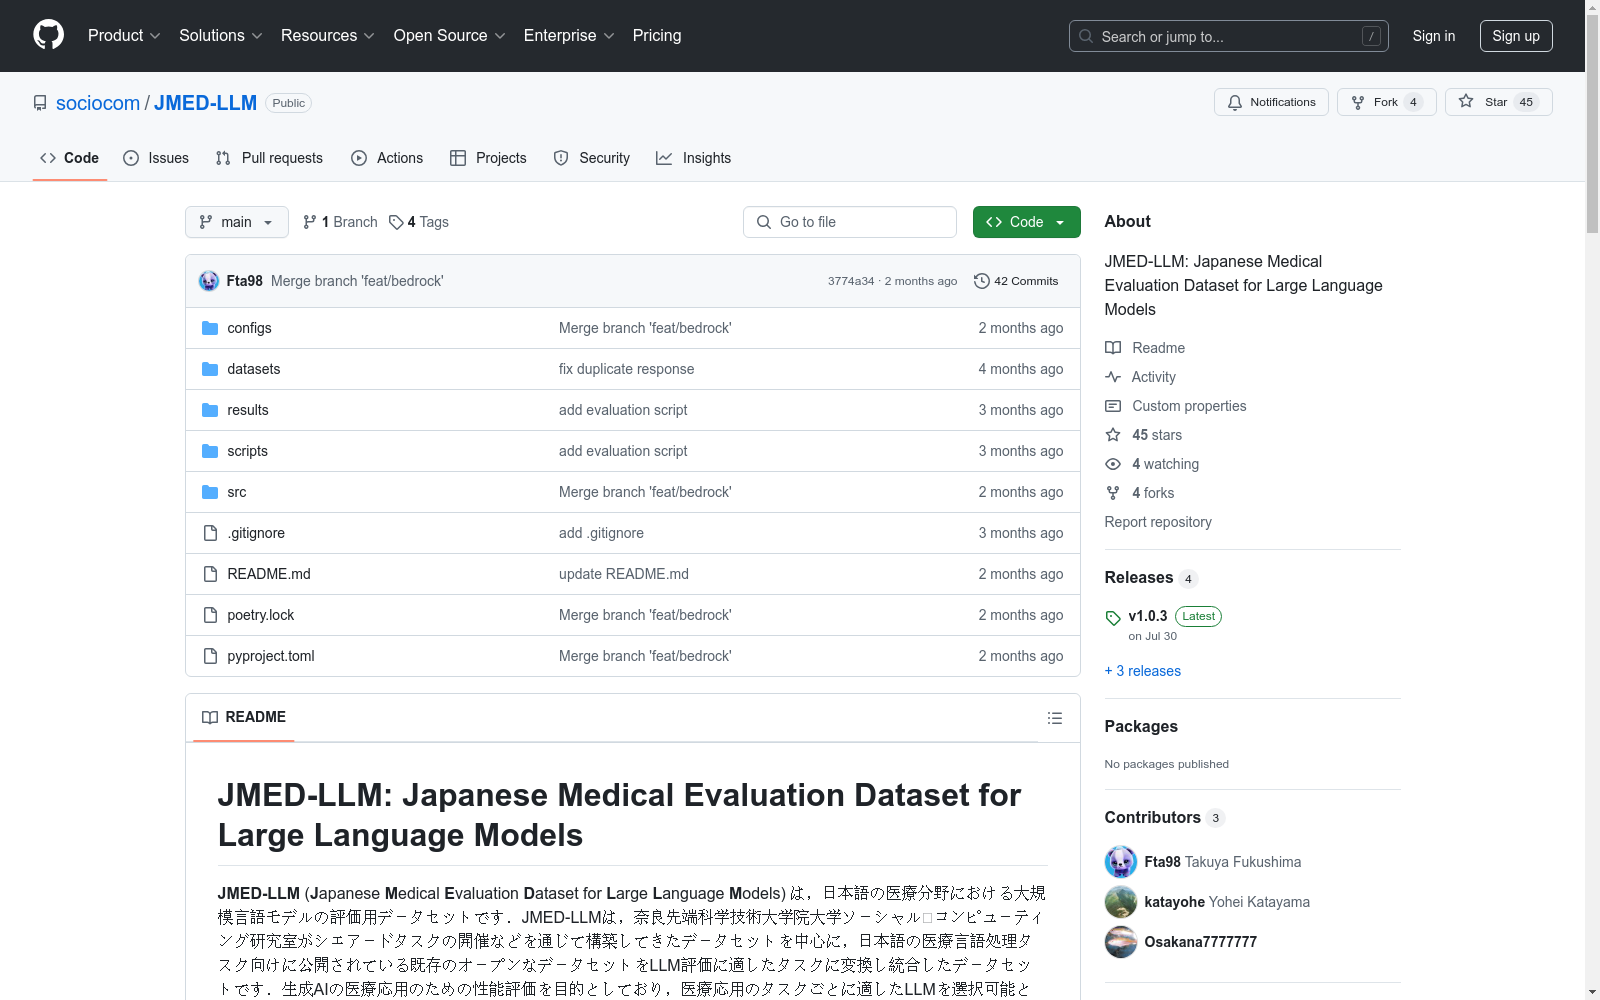Click the datasets folder icon
This screenshot has width=1600, height=1000.
click(x=210, y=369)
